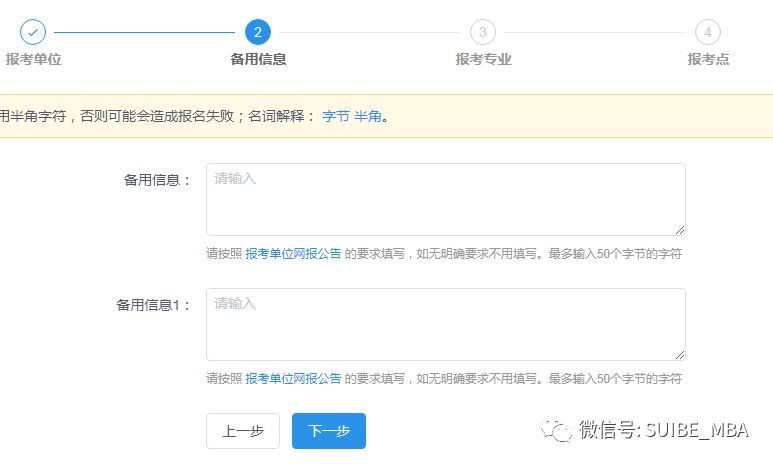Click the step 3 circle icon

tap(483, 32)
